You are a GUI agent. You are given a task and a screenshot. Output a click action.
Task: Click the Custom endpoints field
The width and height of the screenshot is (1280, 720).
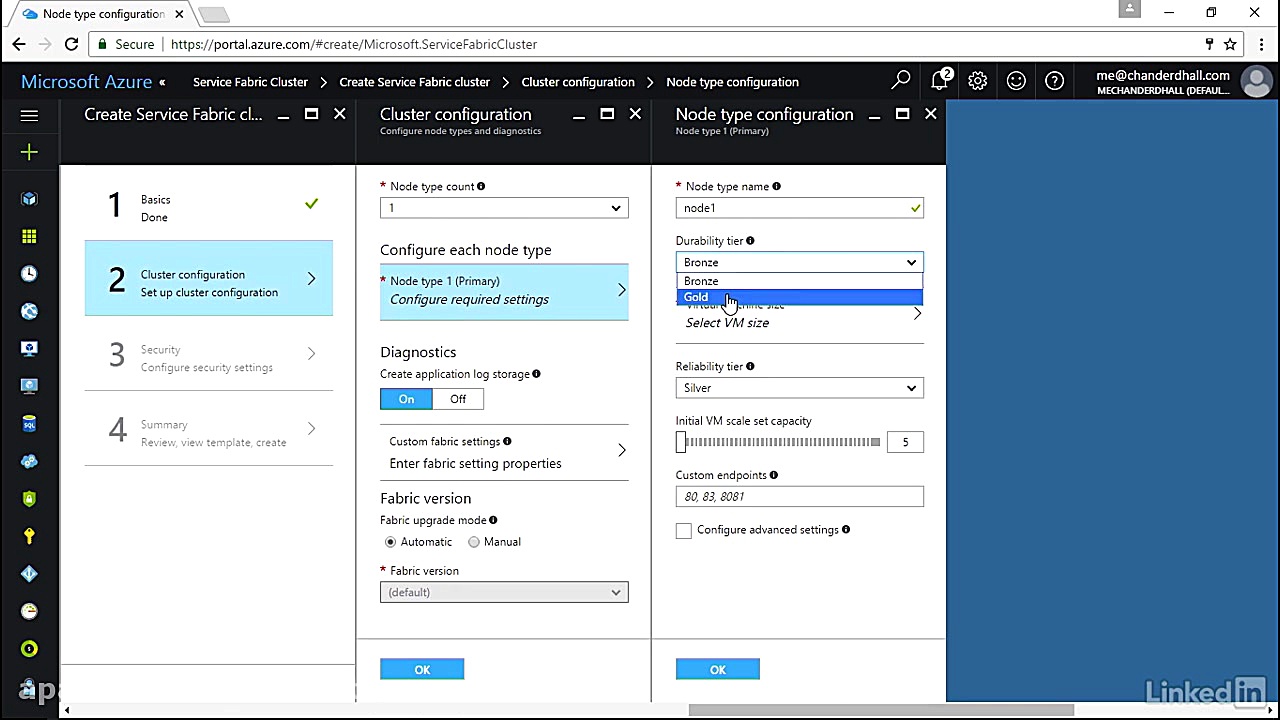(x=799, y=497)
